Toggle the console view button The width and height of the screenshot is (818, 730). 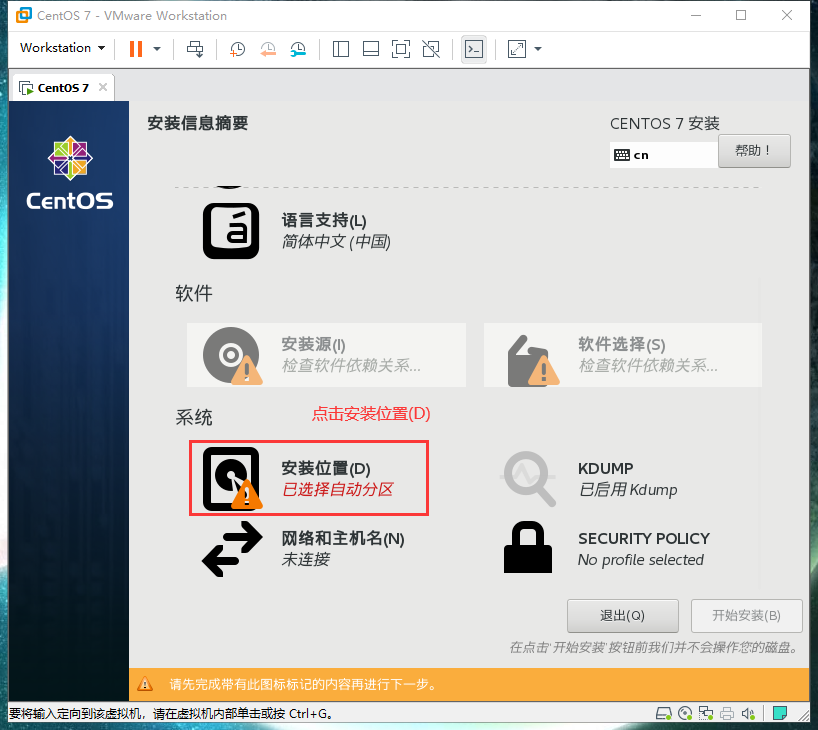[x=474, y=49]
